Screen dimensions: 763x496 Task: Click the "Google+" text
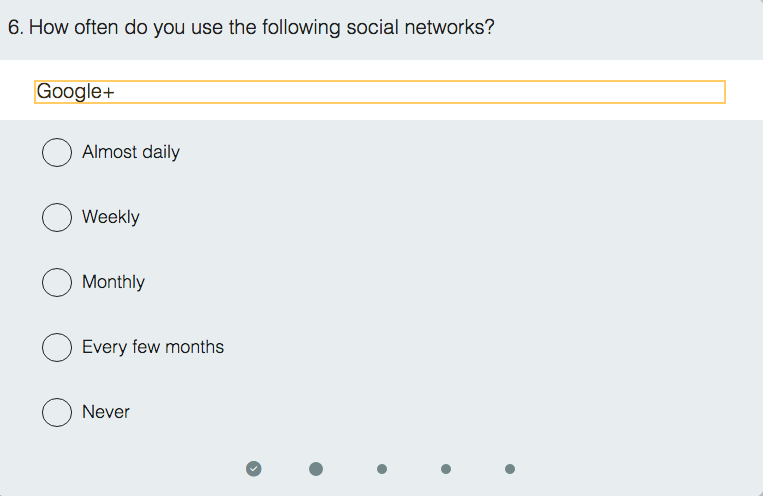pyautogui.click(x=75, y=92)
